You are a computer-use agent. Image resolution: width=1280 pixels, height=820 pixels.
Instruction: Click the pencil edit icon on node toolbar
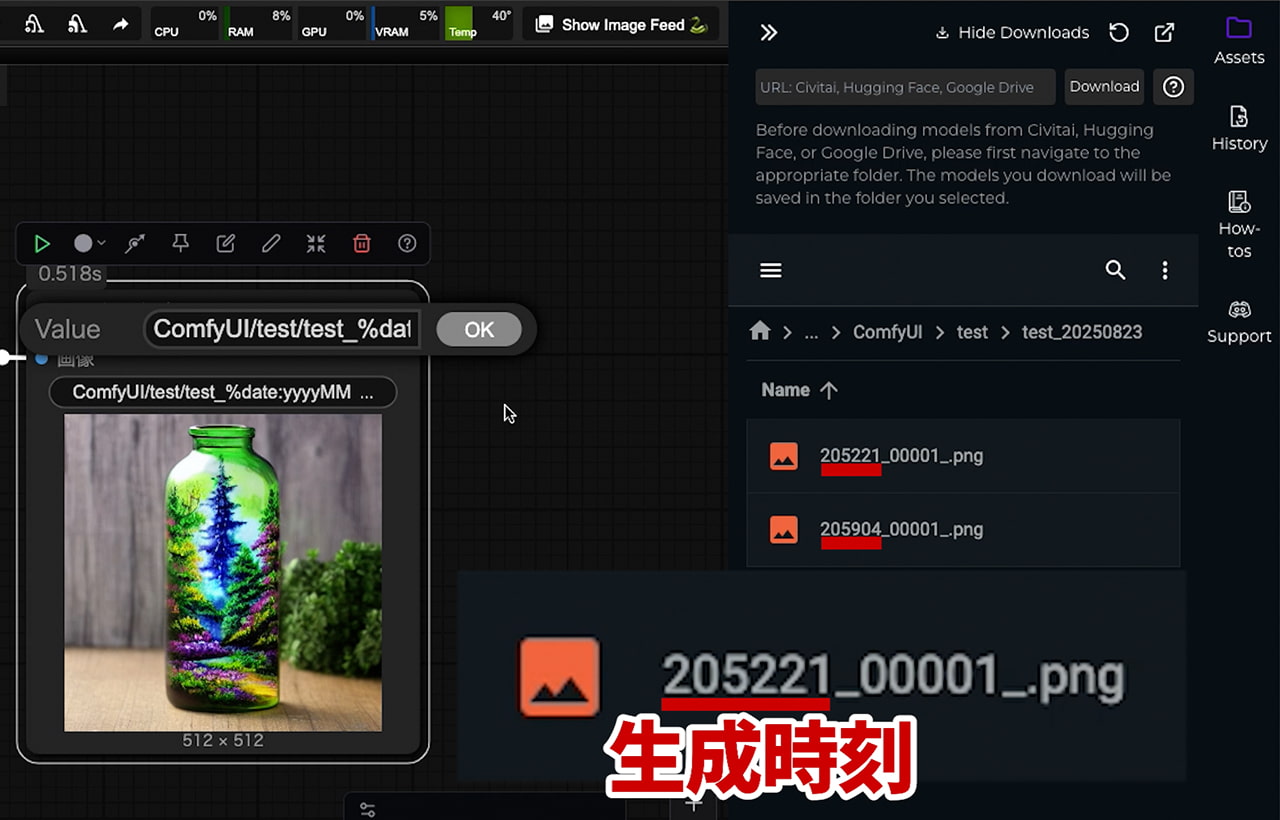click(271, 244)
